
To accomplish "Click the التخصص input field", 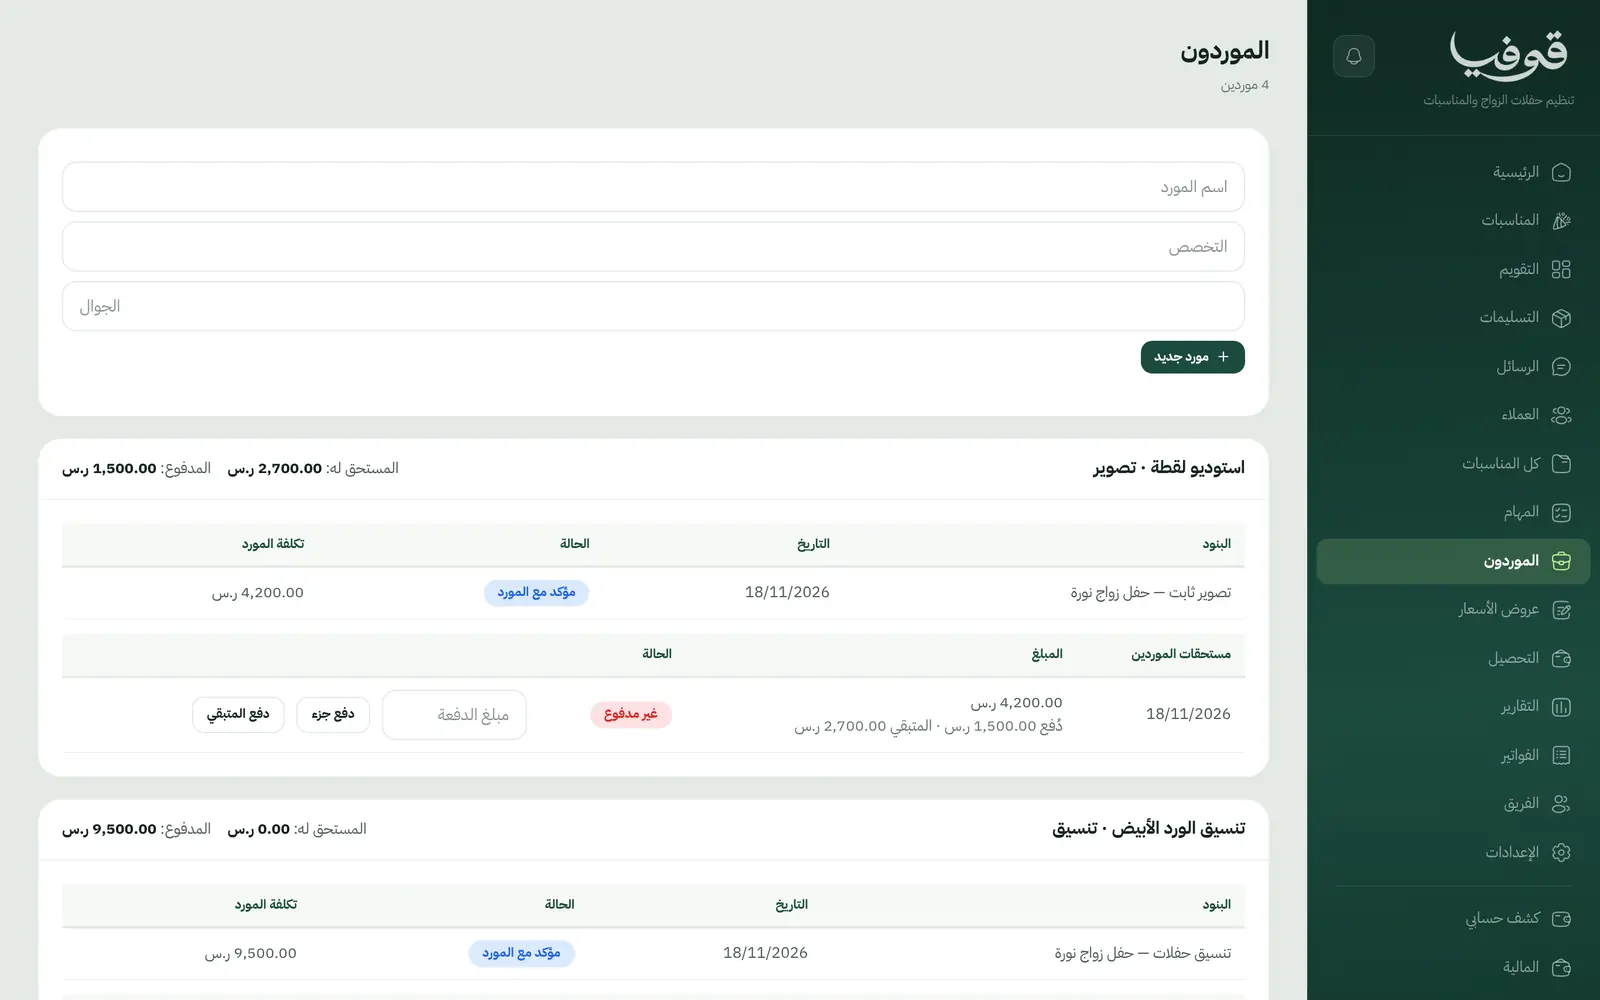I will pos(653,247).
